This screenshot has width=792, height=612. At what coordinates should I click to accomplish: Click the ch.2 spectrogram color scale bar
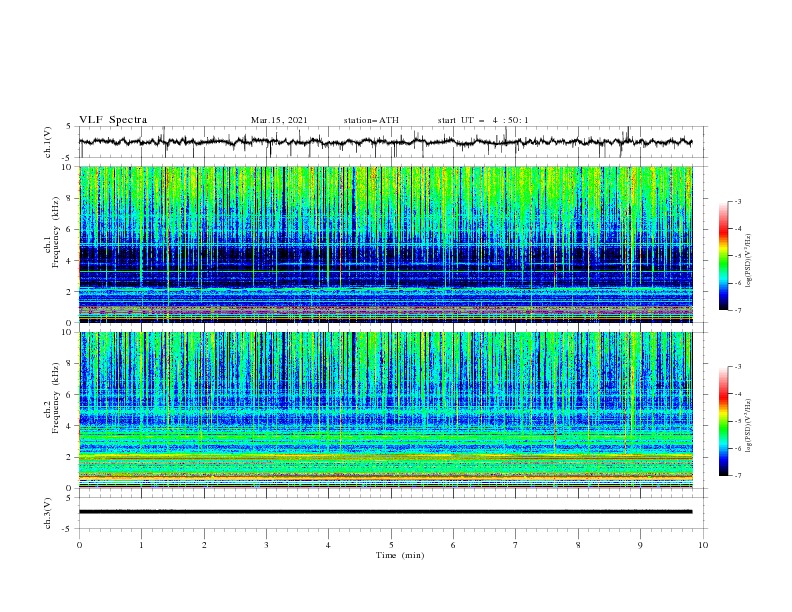(x=724, y=421)
